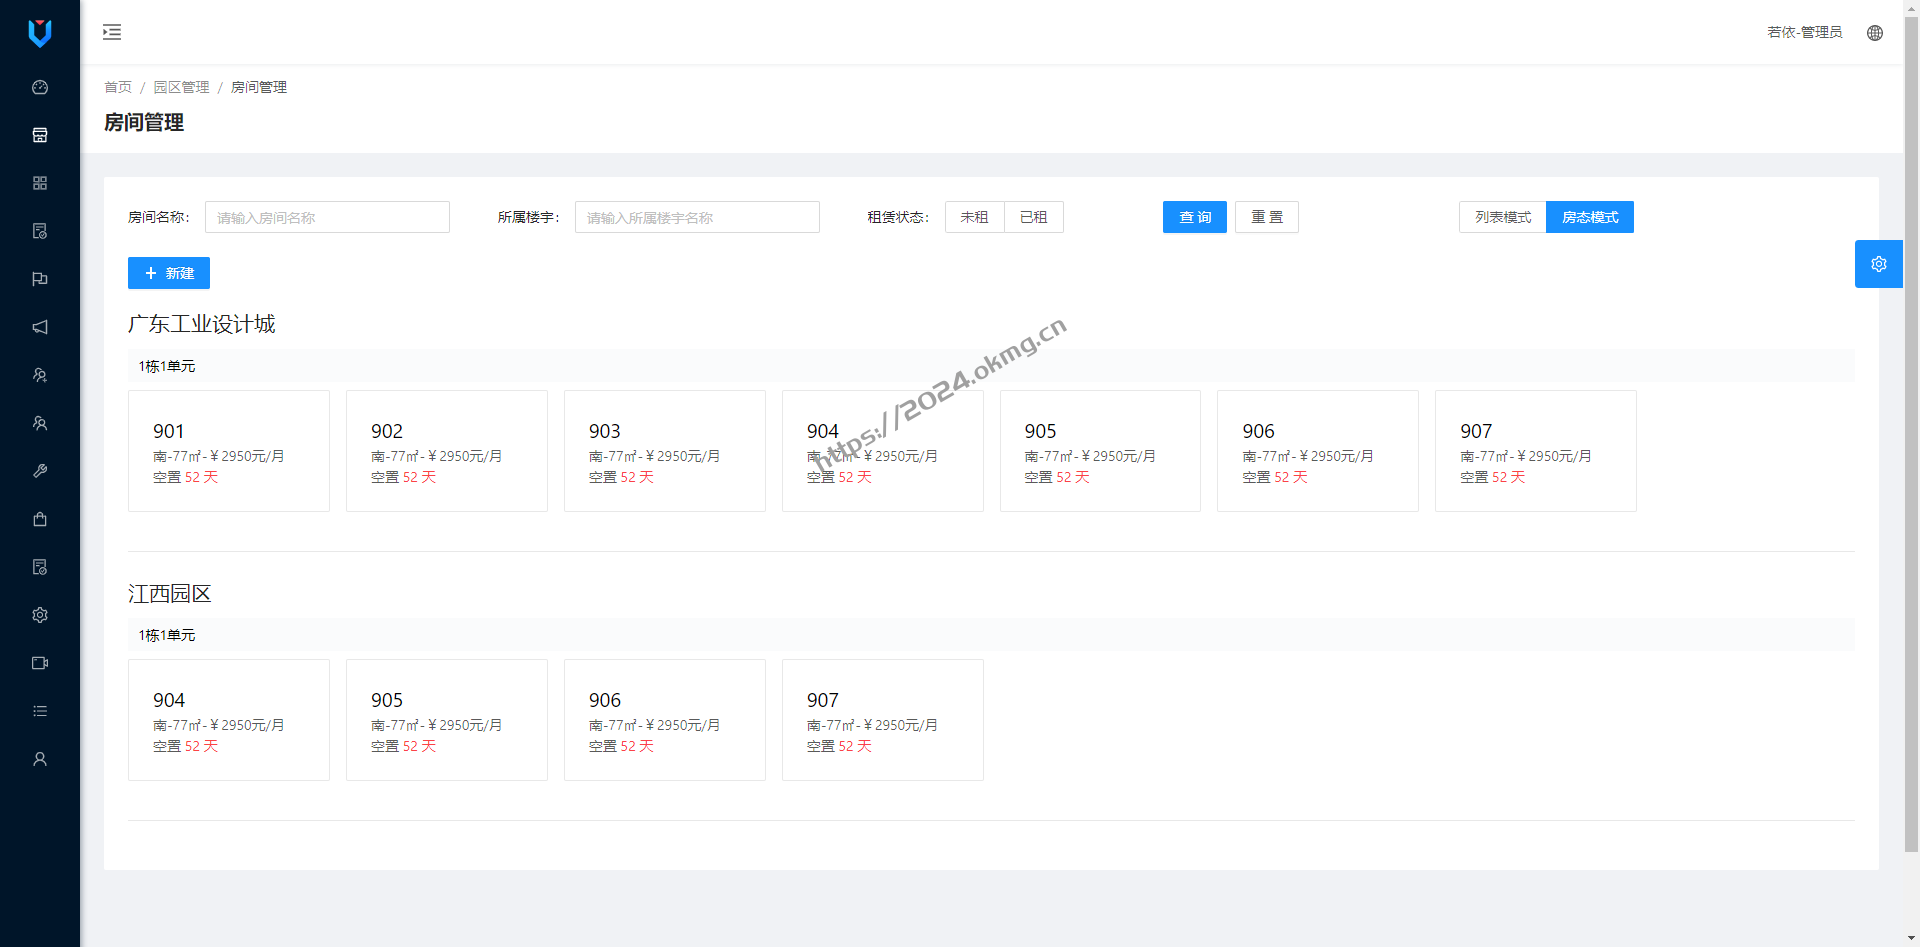
Task: Click the video camera icon in the sidebar
Action: pos(40,663)
